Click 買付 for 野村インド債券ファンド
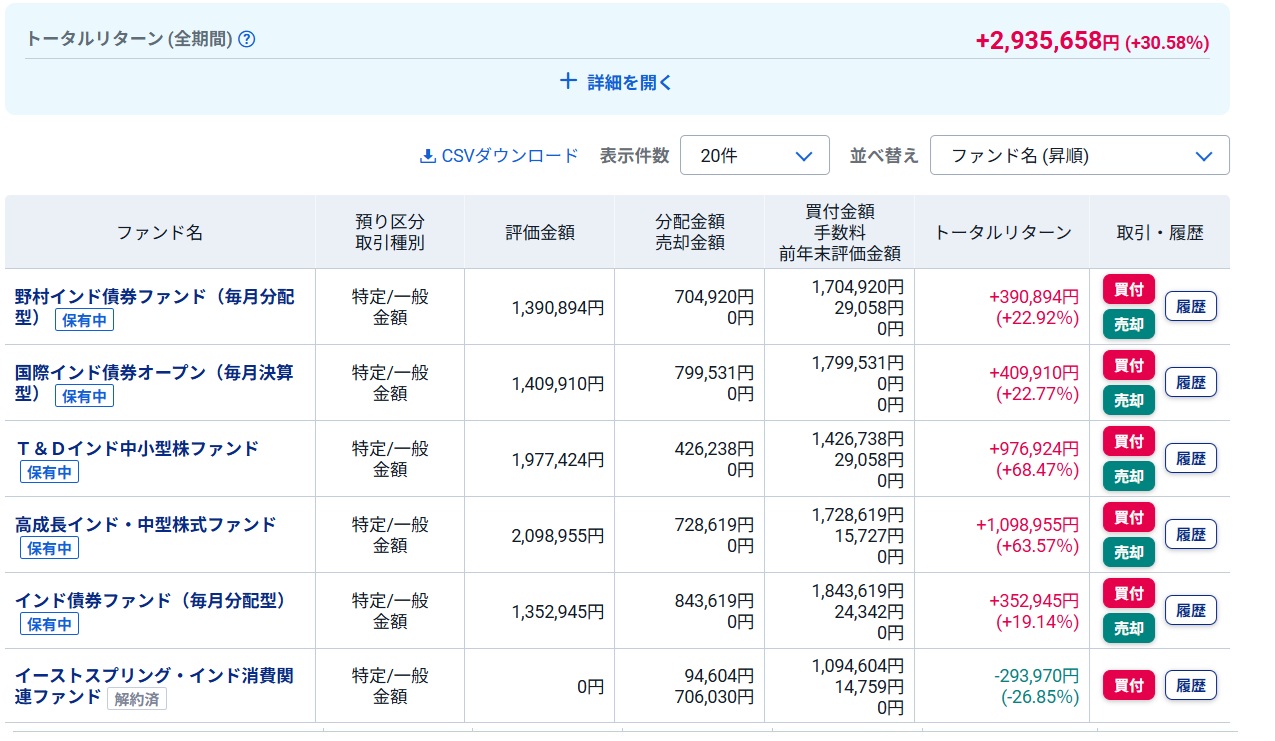The height and width of the screenshot is (741, 1275). pos(1129,289)
